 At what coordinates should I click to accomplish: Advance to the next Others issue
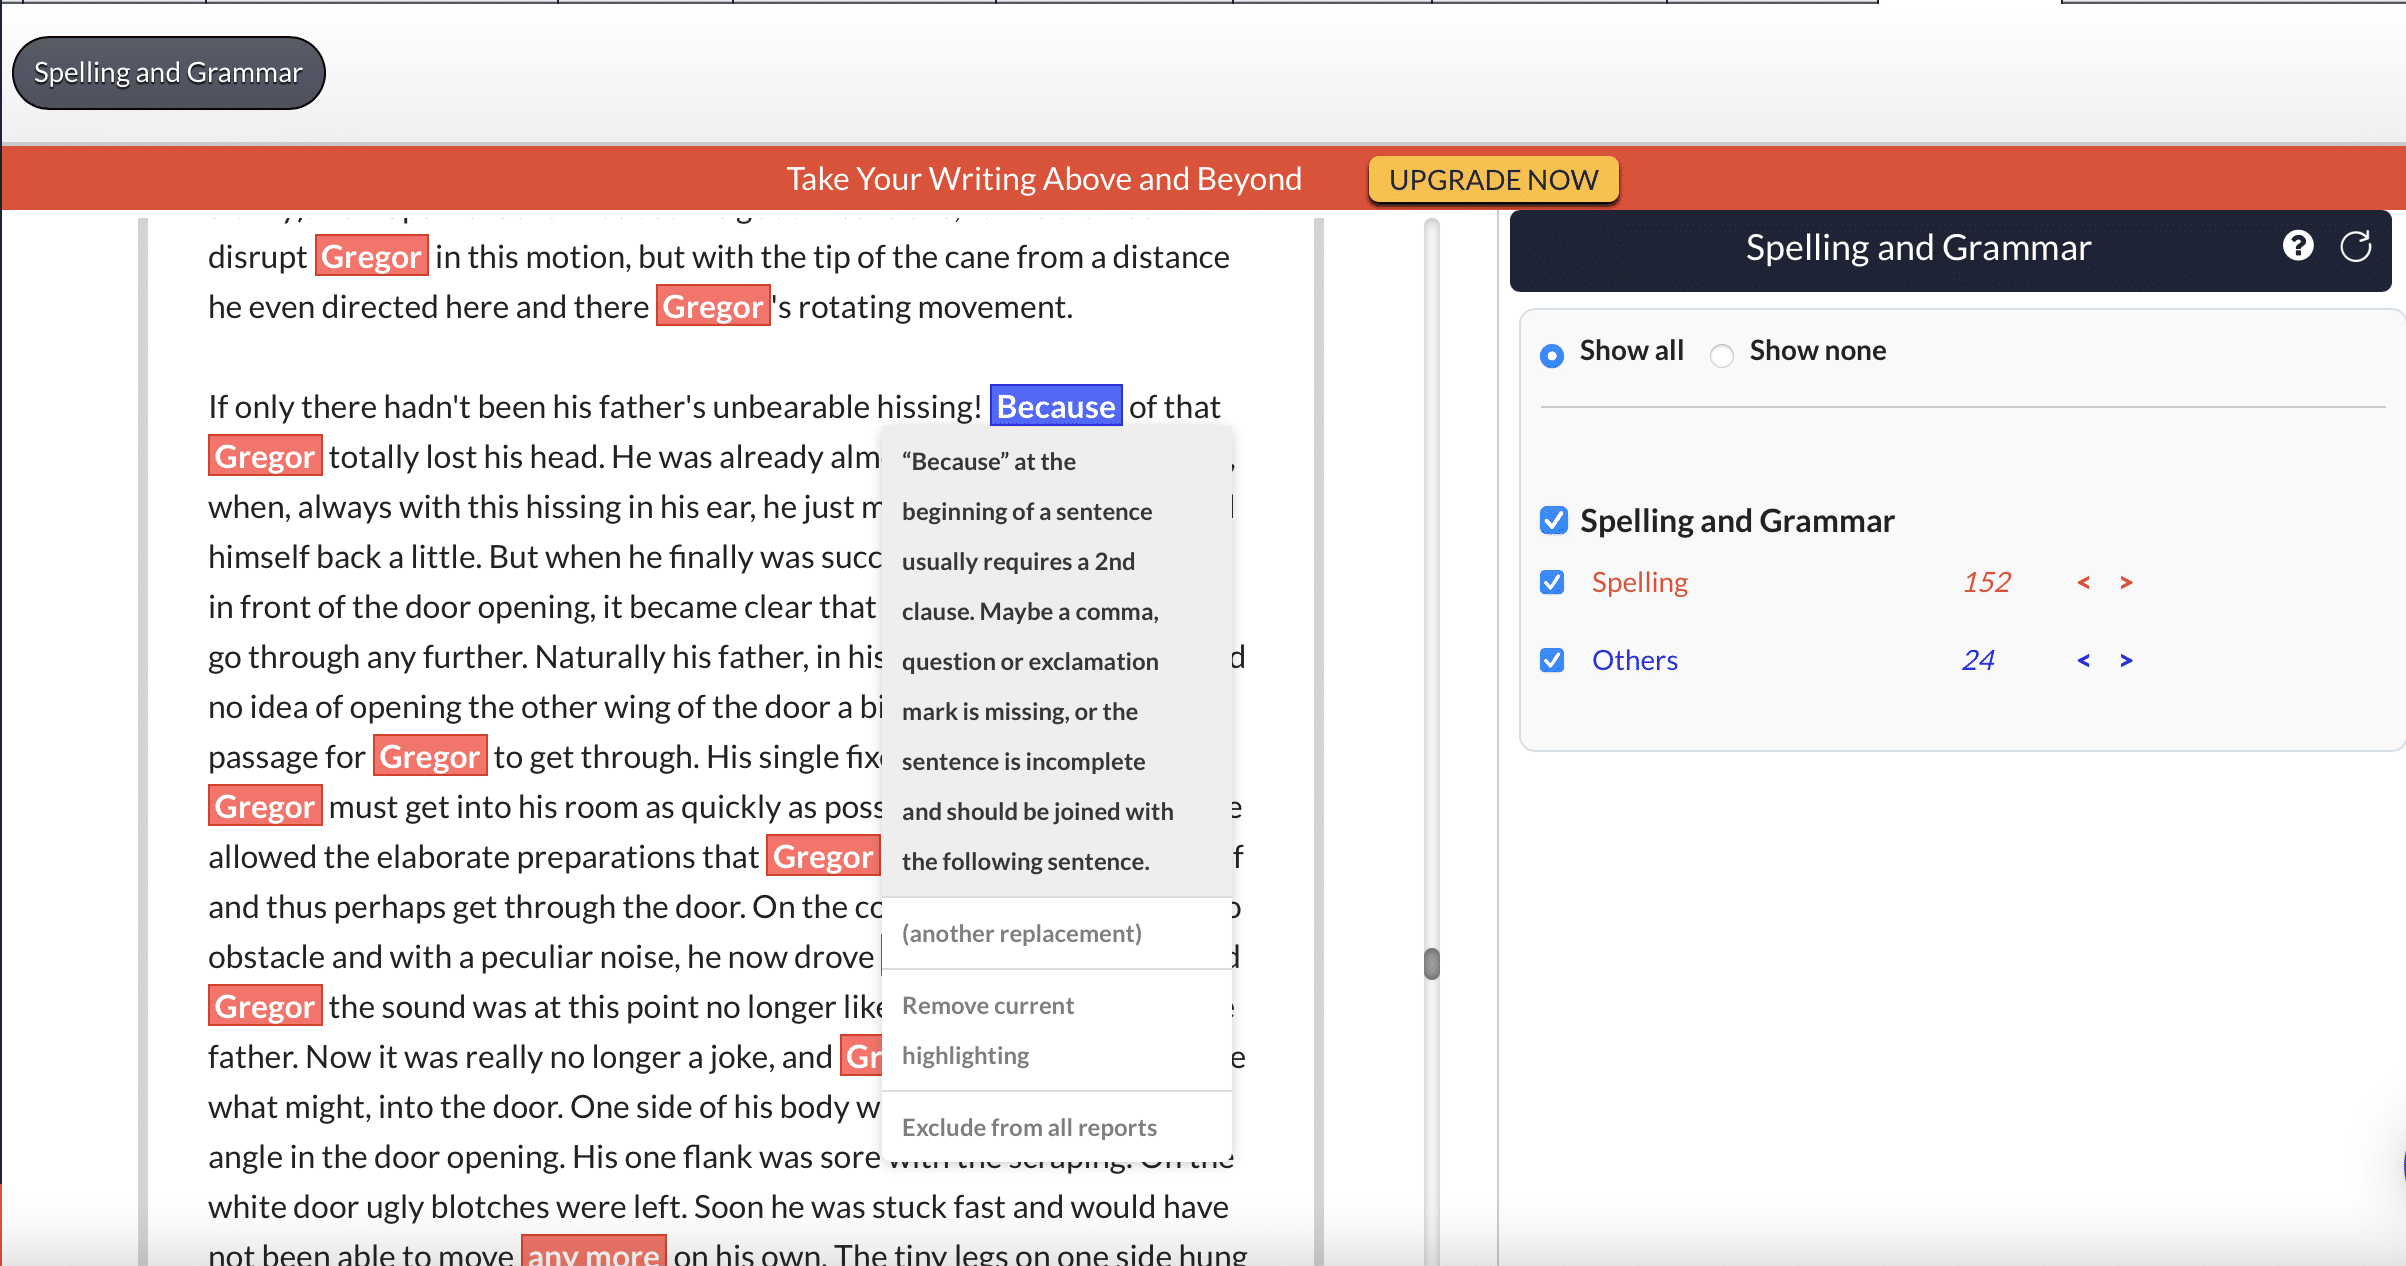tap(2124, 660)
